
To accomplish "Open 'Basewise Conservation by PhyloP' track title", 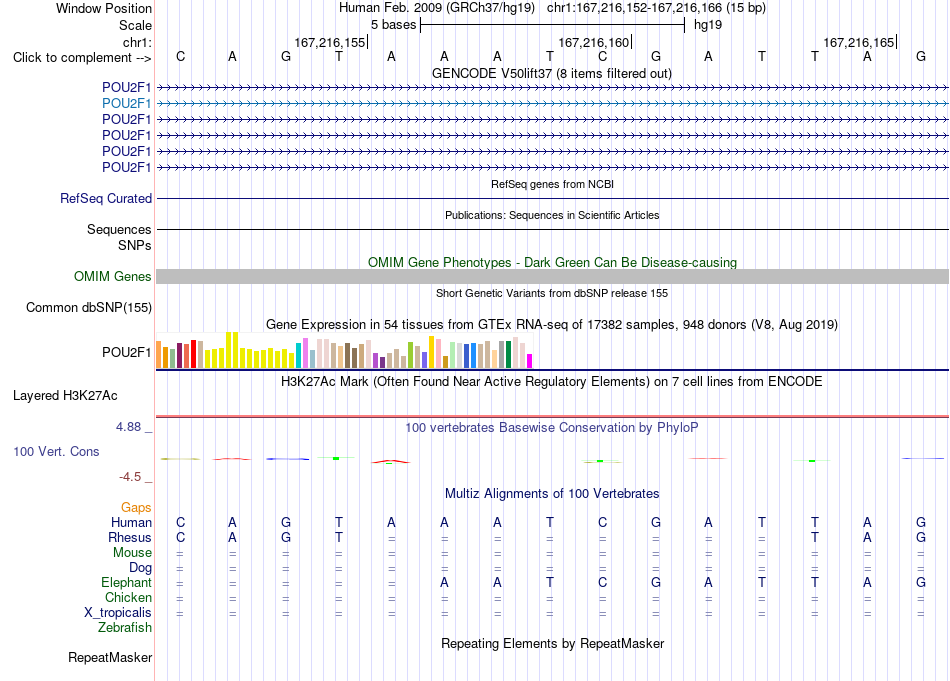I will 552,428.
